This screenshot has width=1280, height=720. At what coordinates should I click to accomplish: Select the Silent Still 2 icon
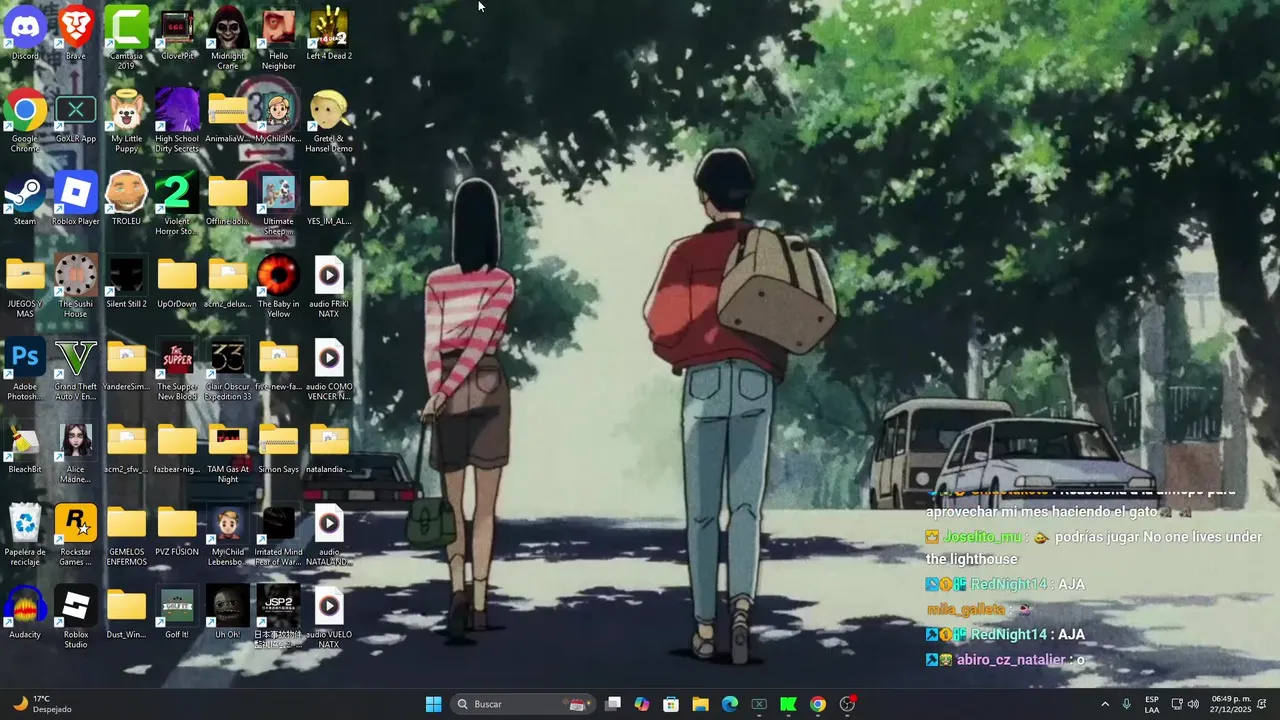pyautogui.click(x=126, y=281)
